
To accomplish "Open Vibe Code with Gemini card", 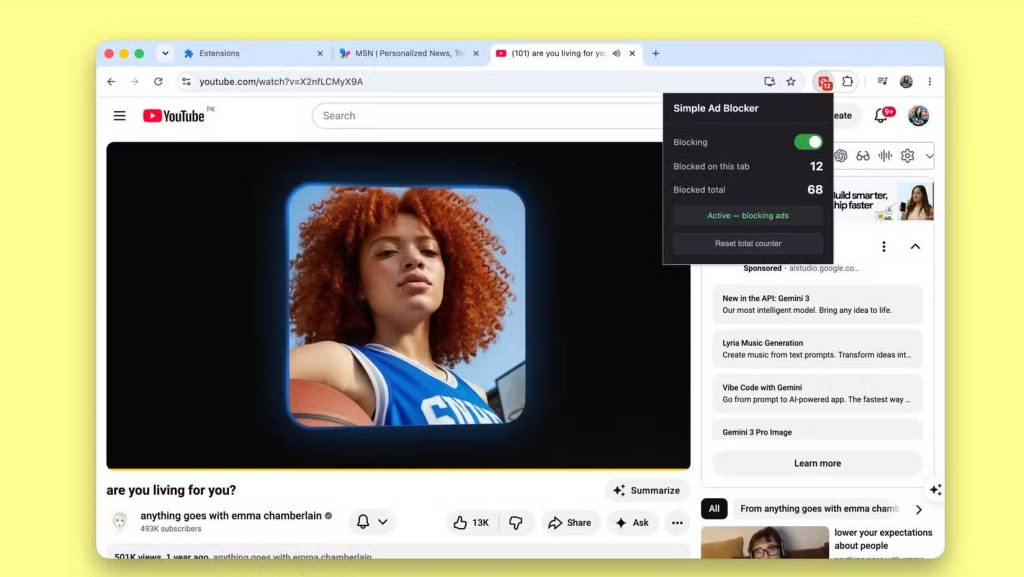I will pos(817,393).
